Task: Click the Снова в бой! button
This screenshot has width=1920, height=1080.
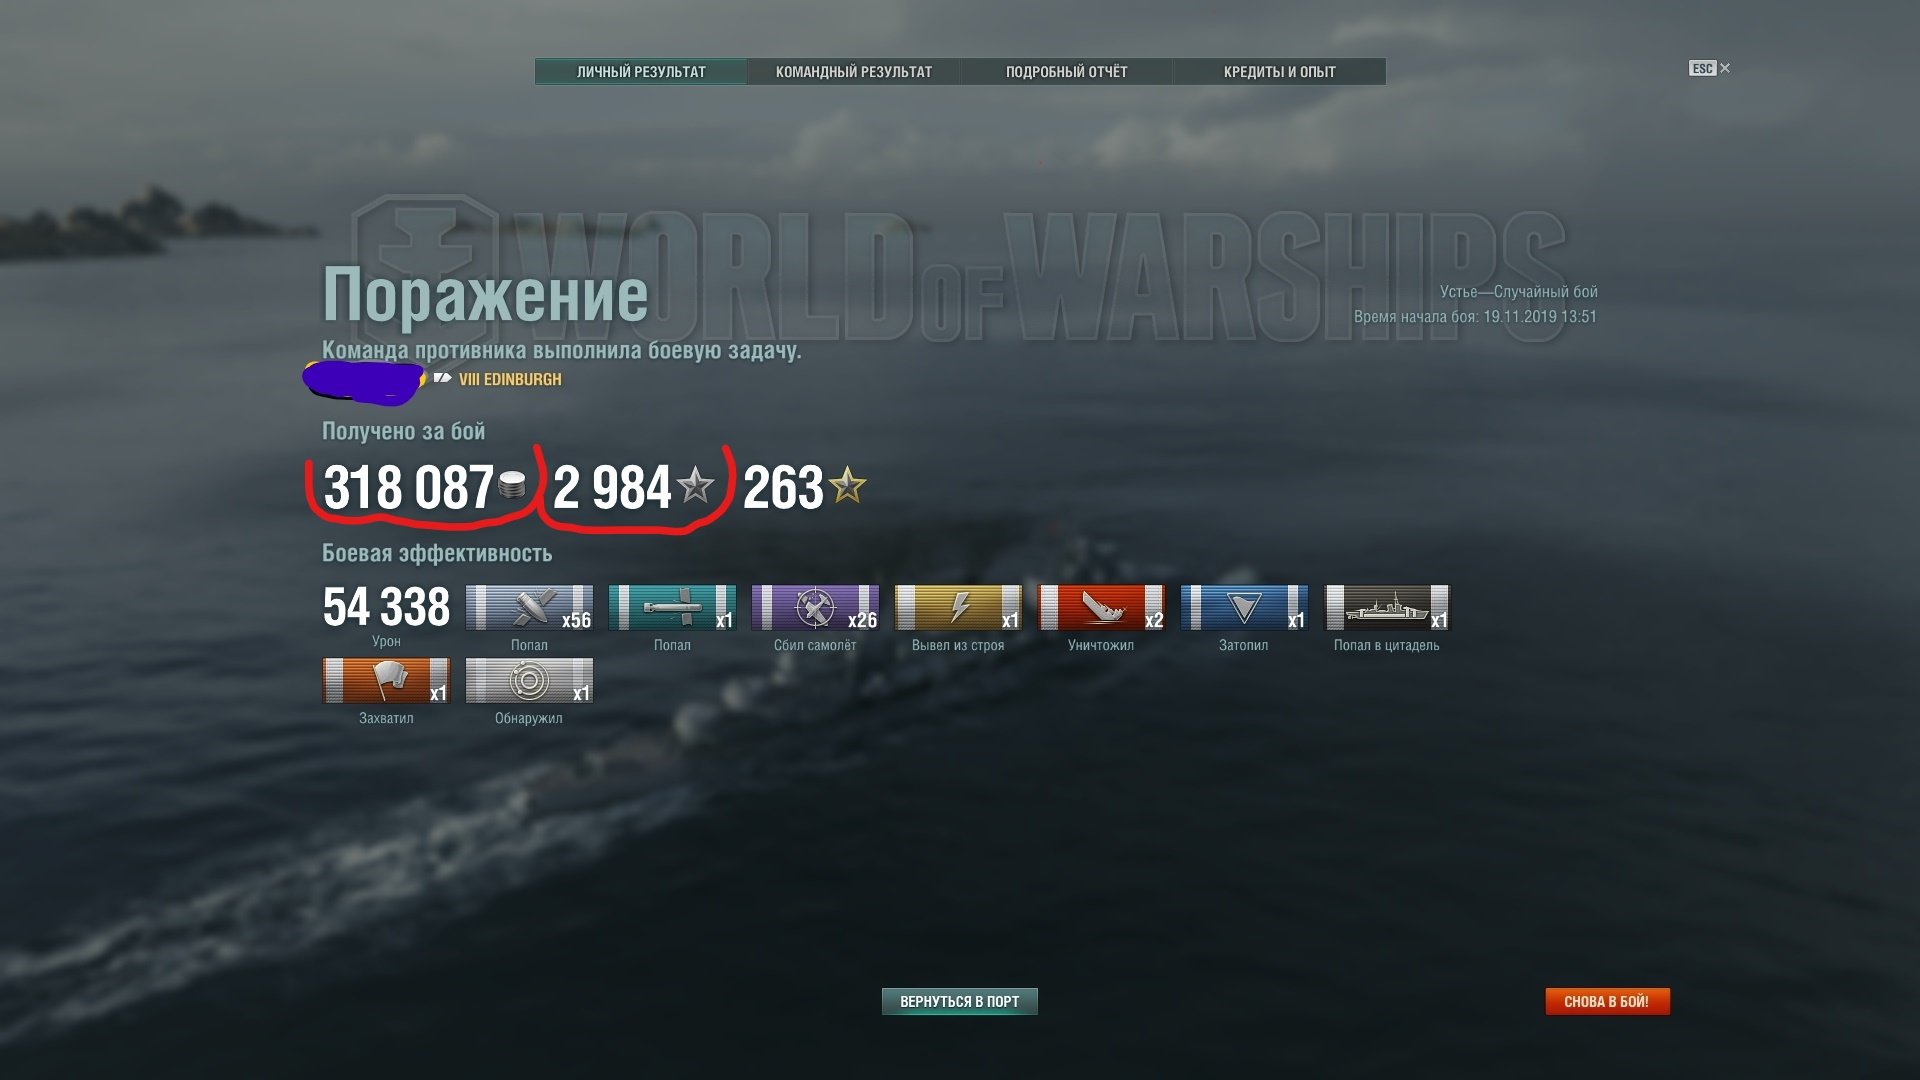Action: [1607, 1001]
